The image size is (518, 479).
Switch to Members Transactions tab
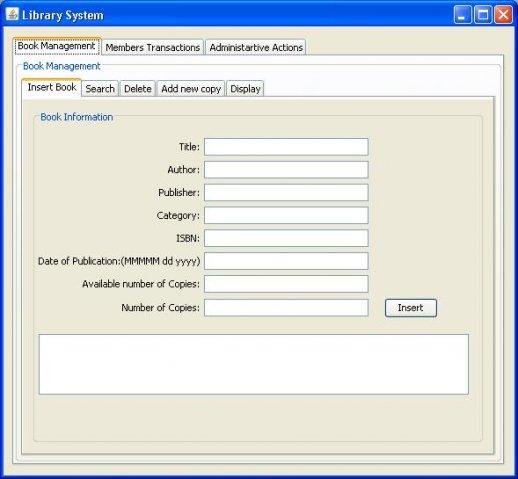coord(153,47)
